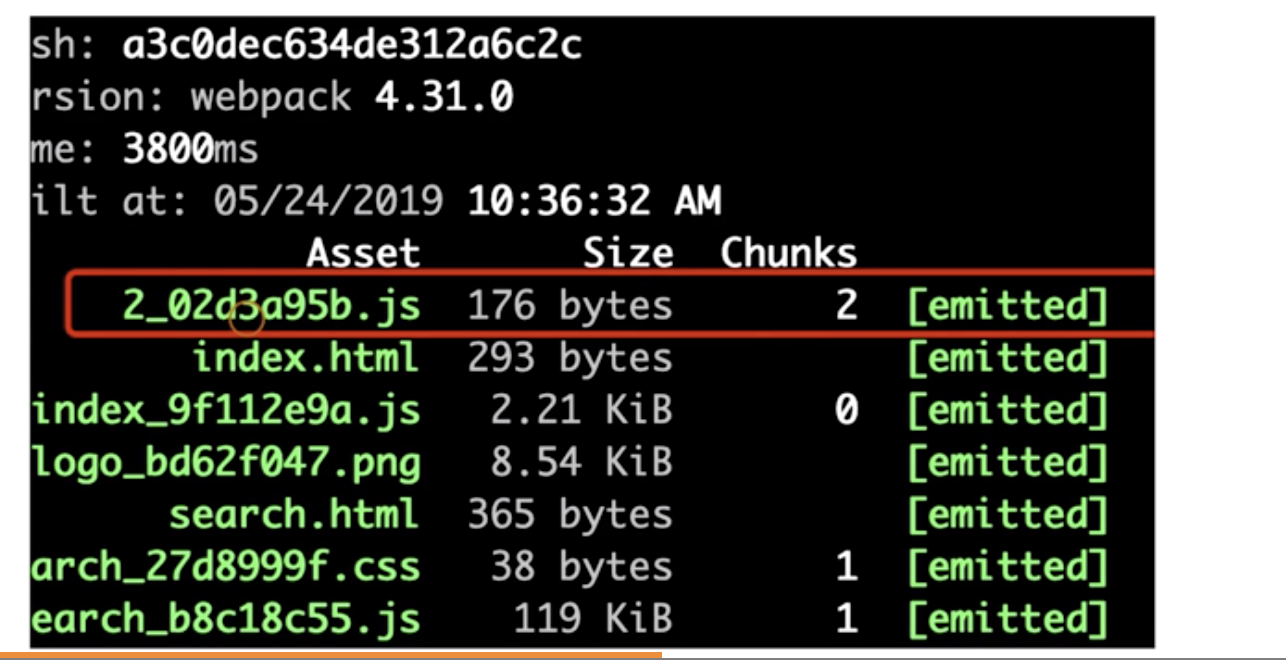1286x660 pixels.
Task: Click the earch_b8c18c55.js filename
Action: coord(226,619)
